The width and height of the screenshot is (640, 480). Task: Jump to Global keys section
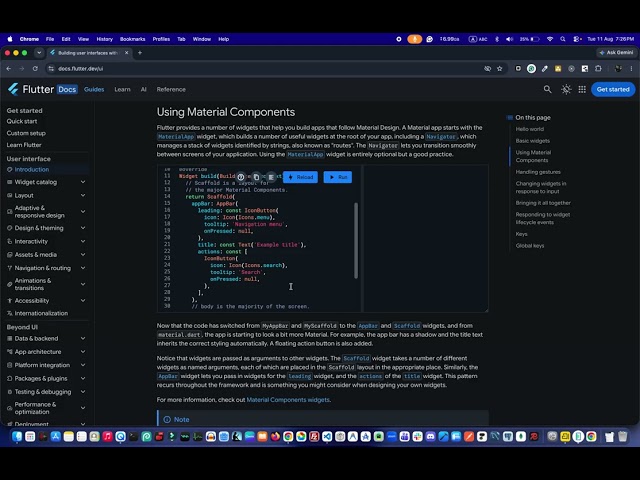pos(529,246)
